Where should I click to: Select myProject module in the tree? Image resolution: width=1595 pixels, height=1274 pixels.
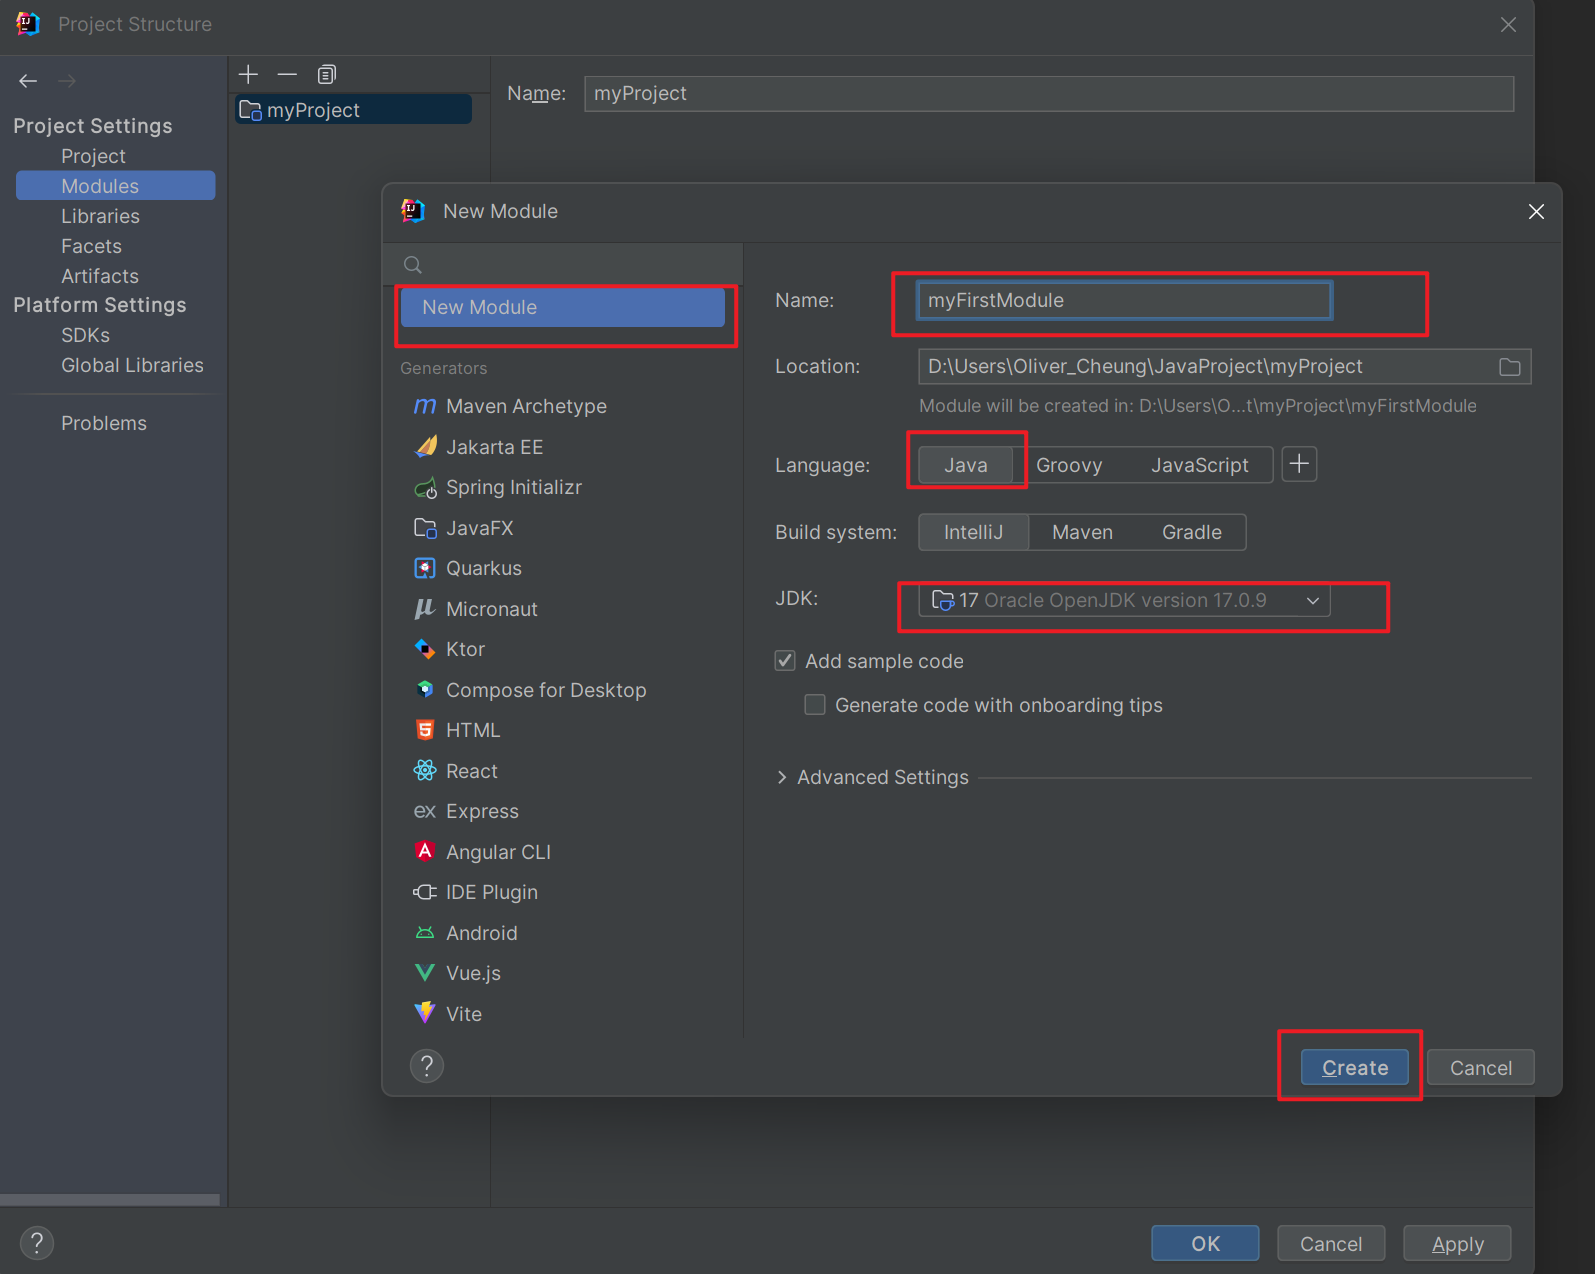tap(353, 110)
